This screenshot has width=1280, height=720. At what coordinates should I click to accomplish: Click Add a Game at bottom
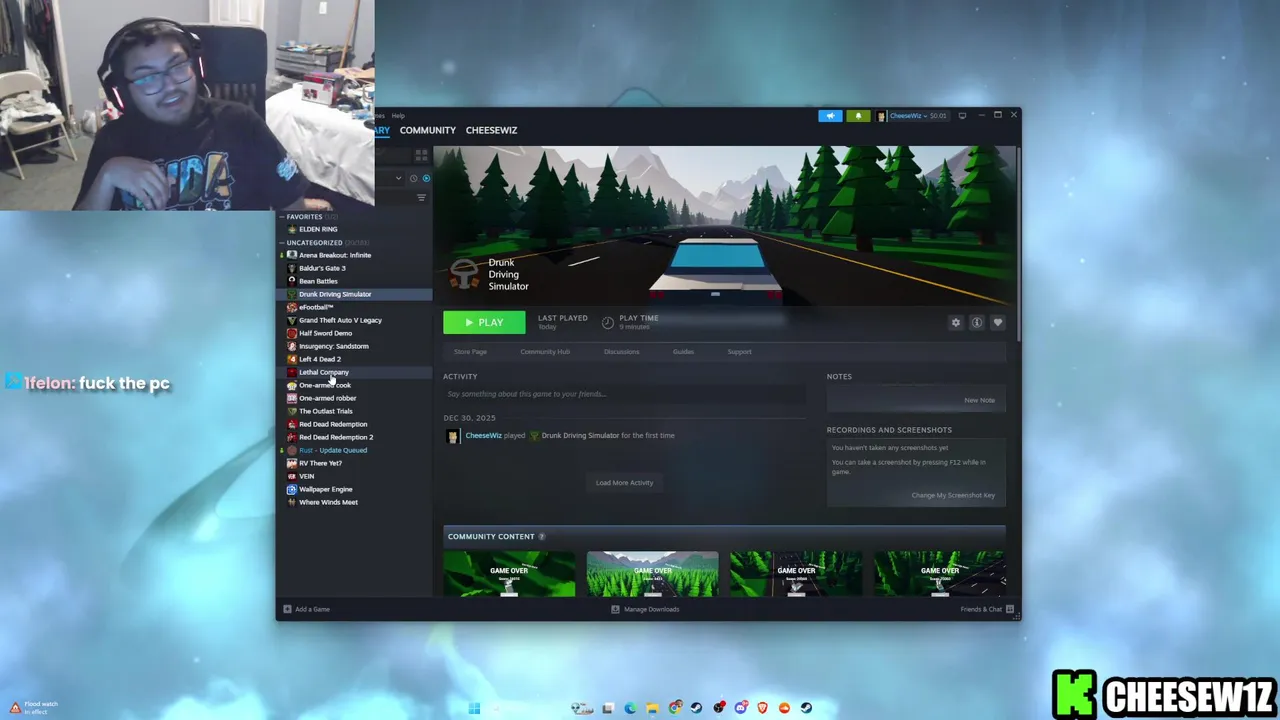[306, 609]
